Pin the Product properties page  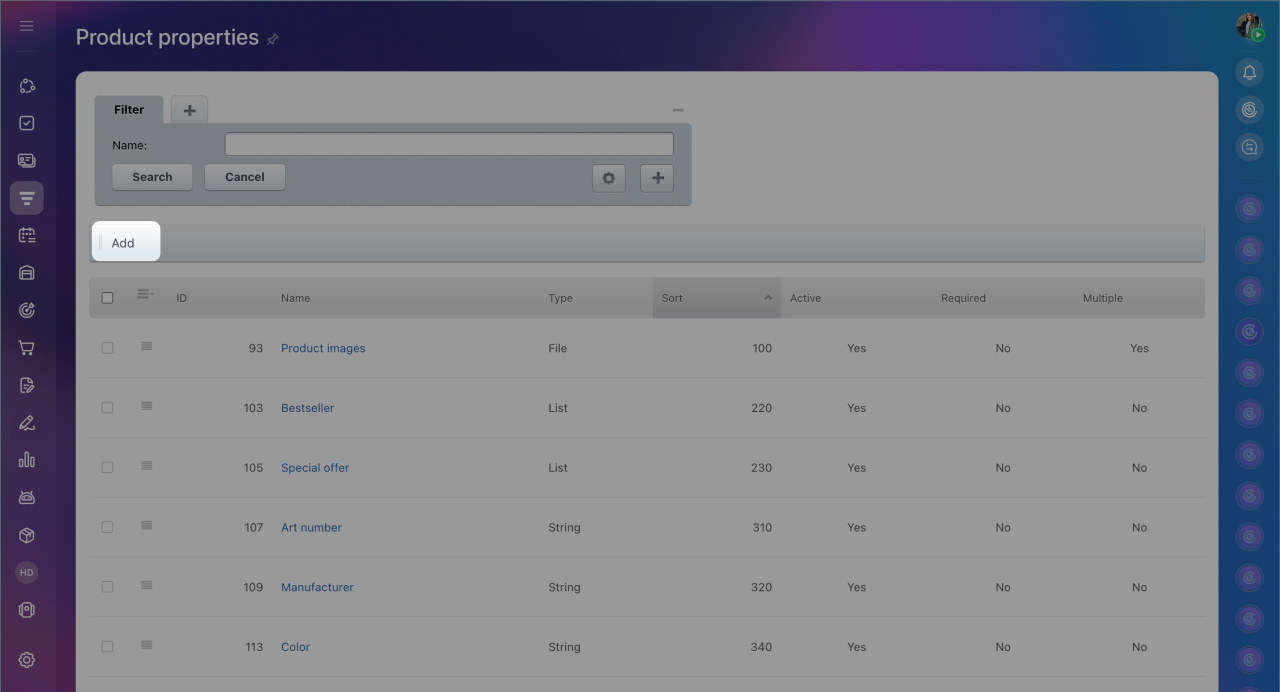273,39
